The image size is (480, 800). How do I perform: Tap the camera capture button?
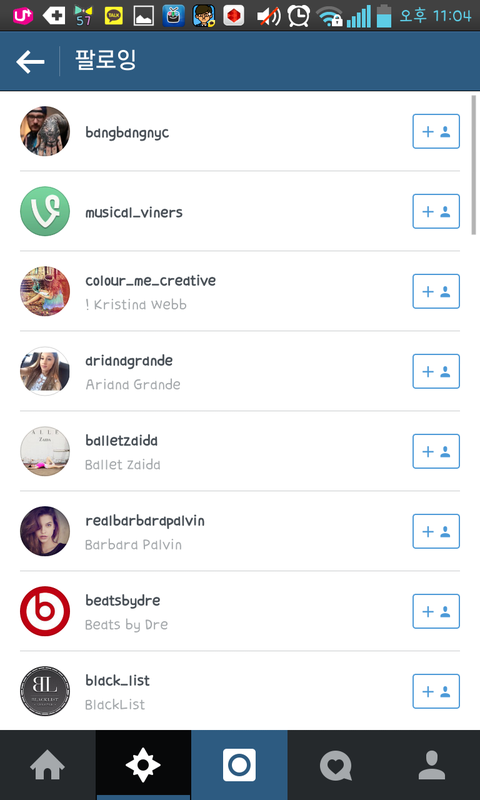coord(239,765)
